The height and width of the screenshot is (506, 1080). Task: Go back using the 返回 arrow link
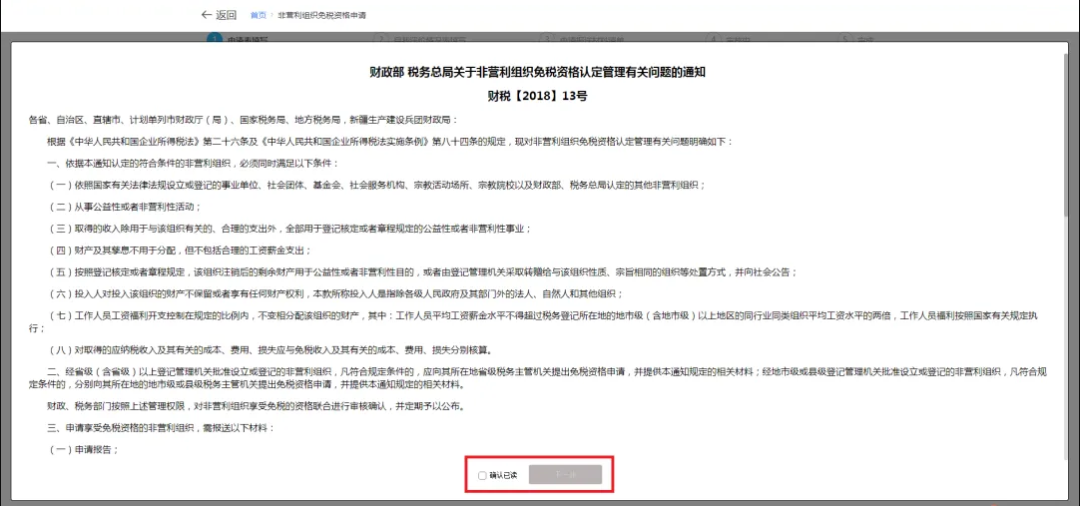pos(219,14)
